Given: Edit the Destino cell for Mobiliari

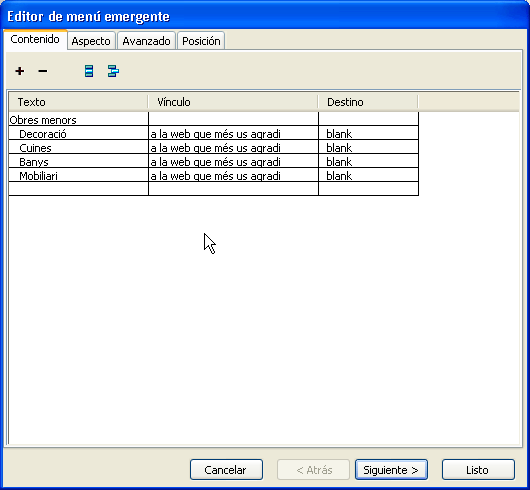Looking at the screenshot, I should coord(368,175).
